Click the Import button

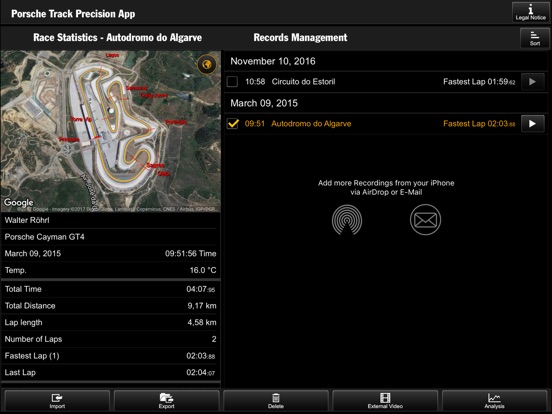pos(57,401)
